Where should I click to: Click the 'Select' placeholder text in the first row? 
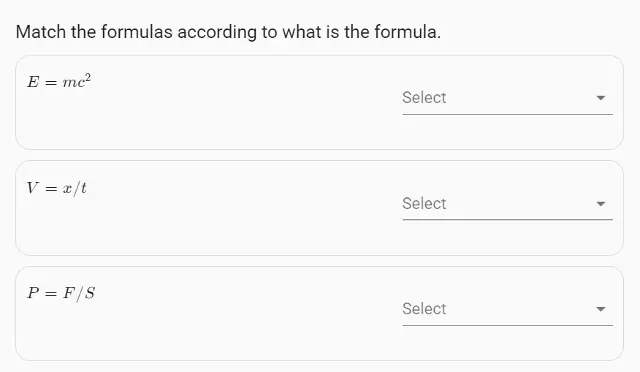click(424, 98)
